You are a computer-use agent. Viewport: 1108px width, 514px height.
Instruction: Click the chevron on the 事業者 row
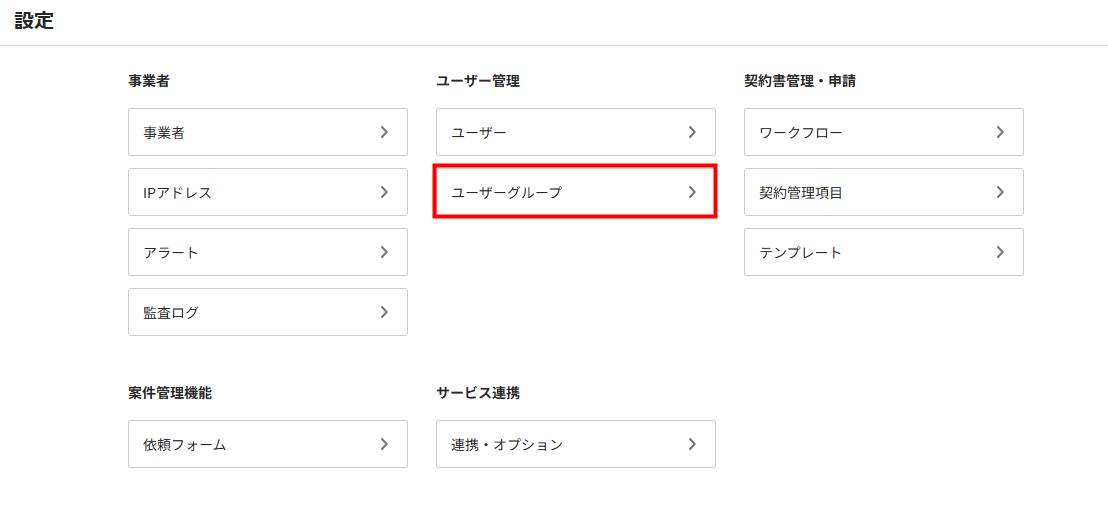click(384, 132)
